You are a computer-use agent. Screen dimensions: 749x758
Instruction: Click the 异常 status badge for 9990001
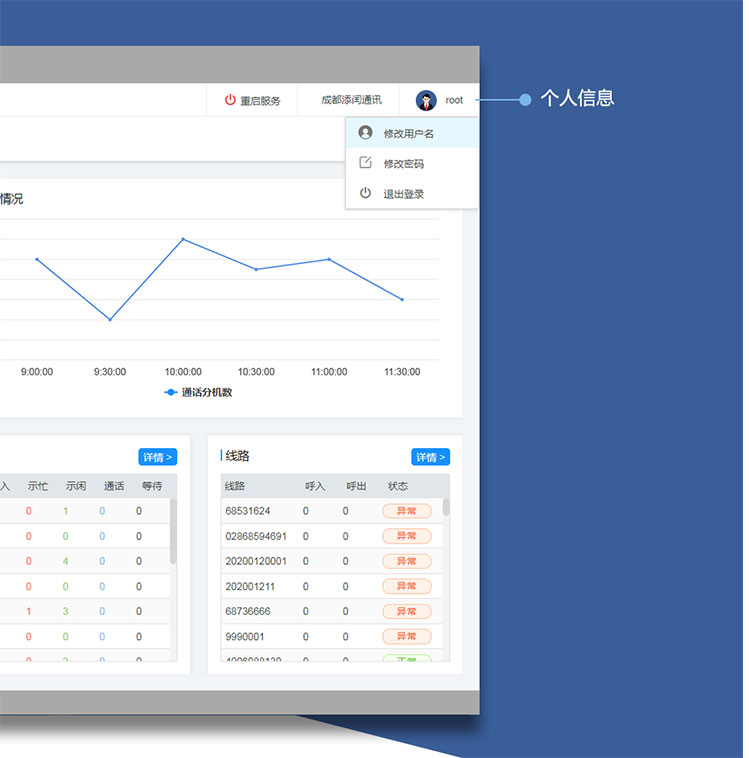click(x=407, y=637)
